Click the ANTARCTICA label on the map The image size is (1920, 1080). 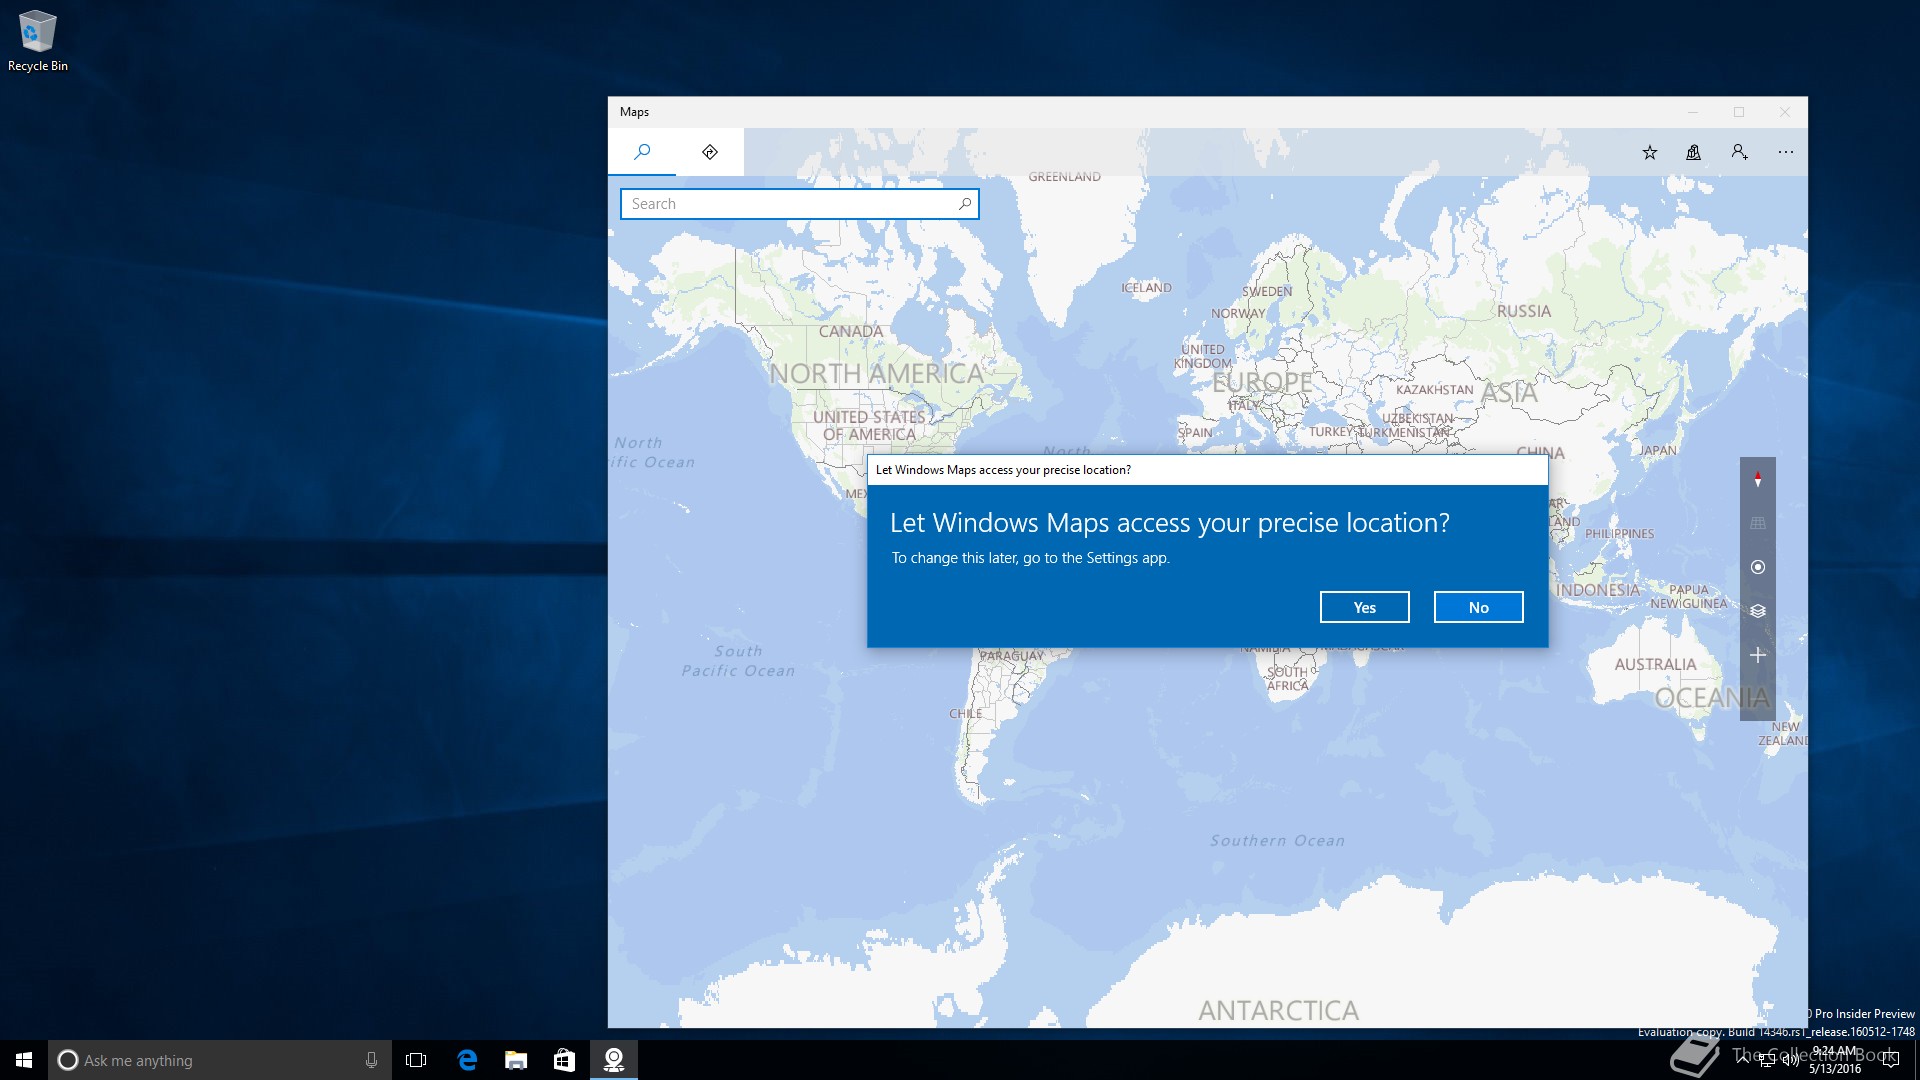1279,1011
